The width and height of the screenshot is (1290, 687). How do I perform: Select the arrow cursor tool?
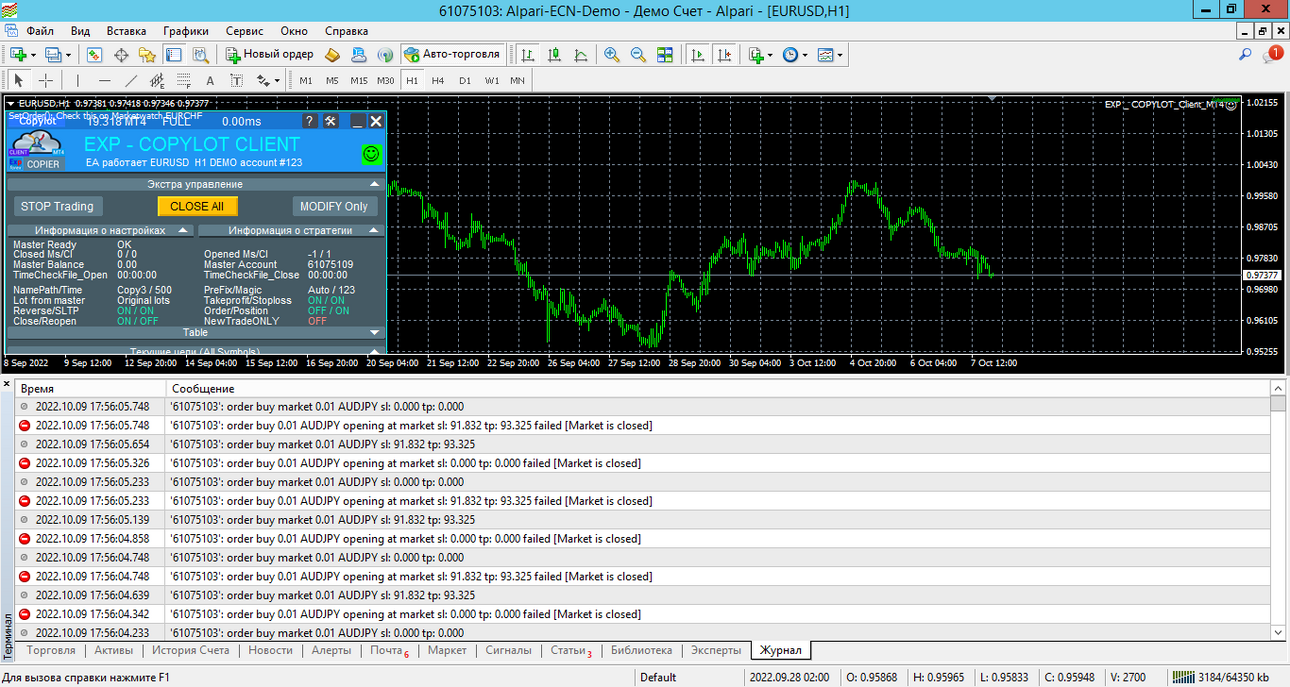18,80
